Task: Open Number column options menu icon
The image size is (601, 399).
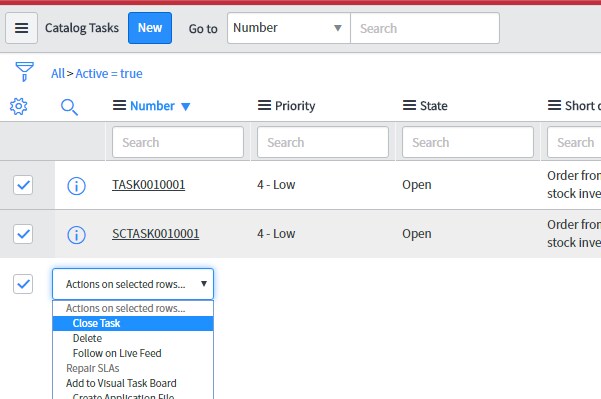Action: (119, 105)
